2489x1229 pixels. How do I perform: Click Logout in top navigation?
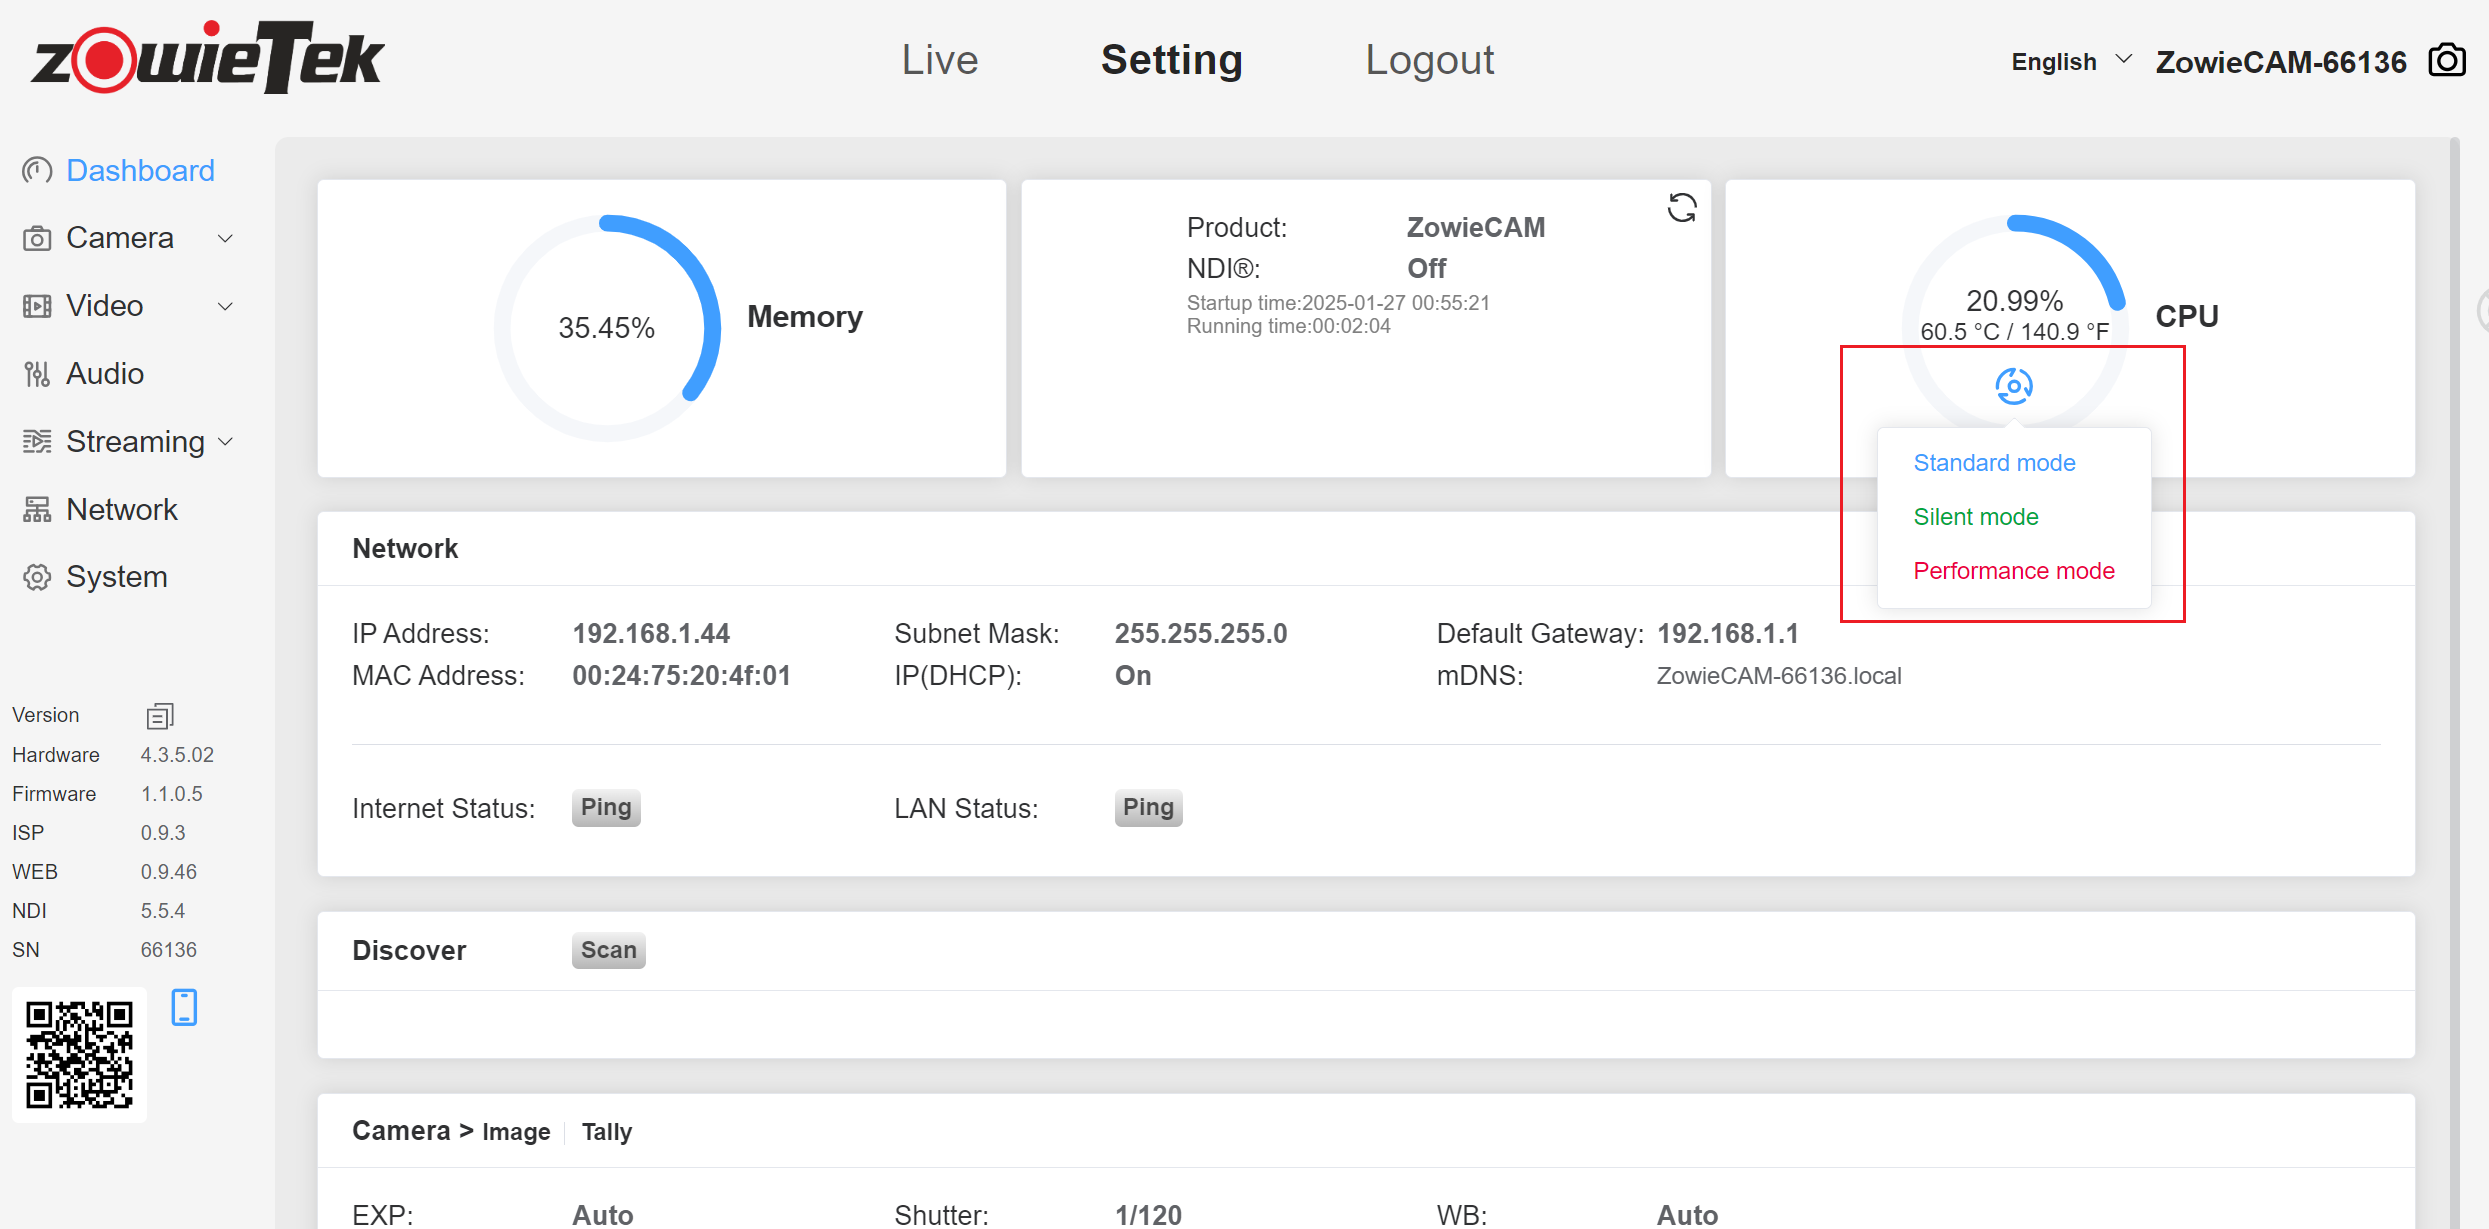[x=1429, y=60]
